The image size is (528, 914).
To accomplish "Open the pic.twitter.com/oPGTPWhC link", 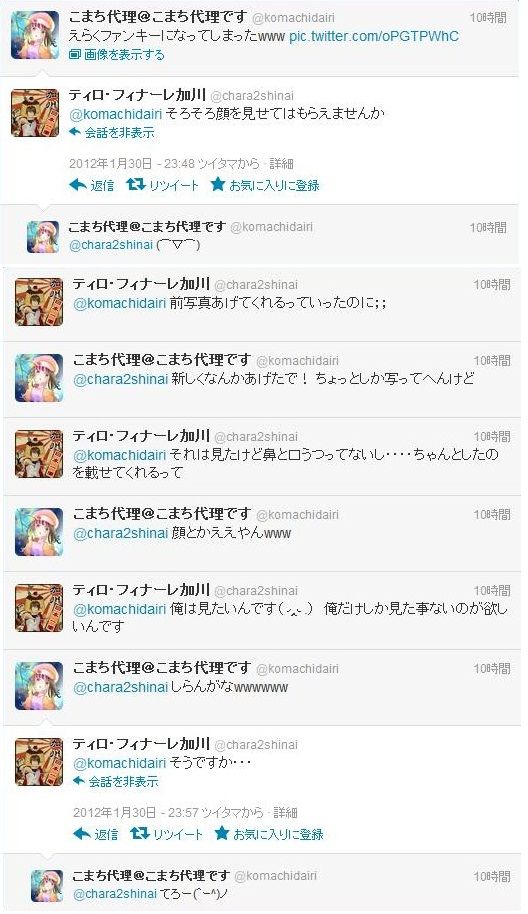I will pos(374,36).
